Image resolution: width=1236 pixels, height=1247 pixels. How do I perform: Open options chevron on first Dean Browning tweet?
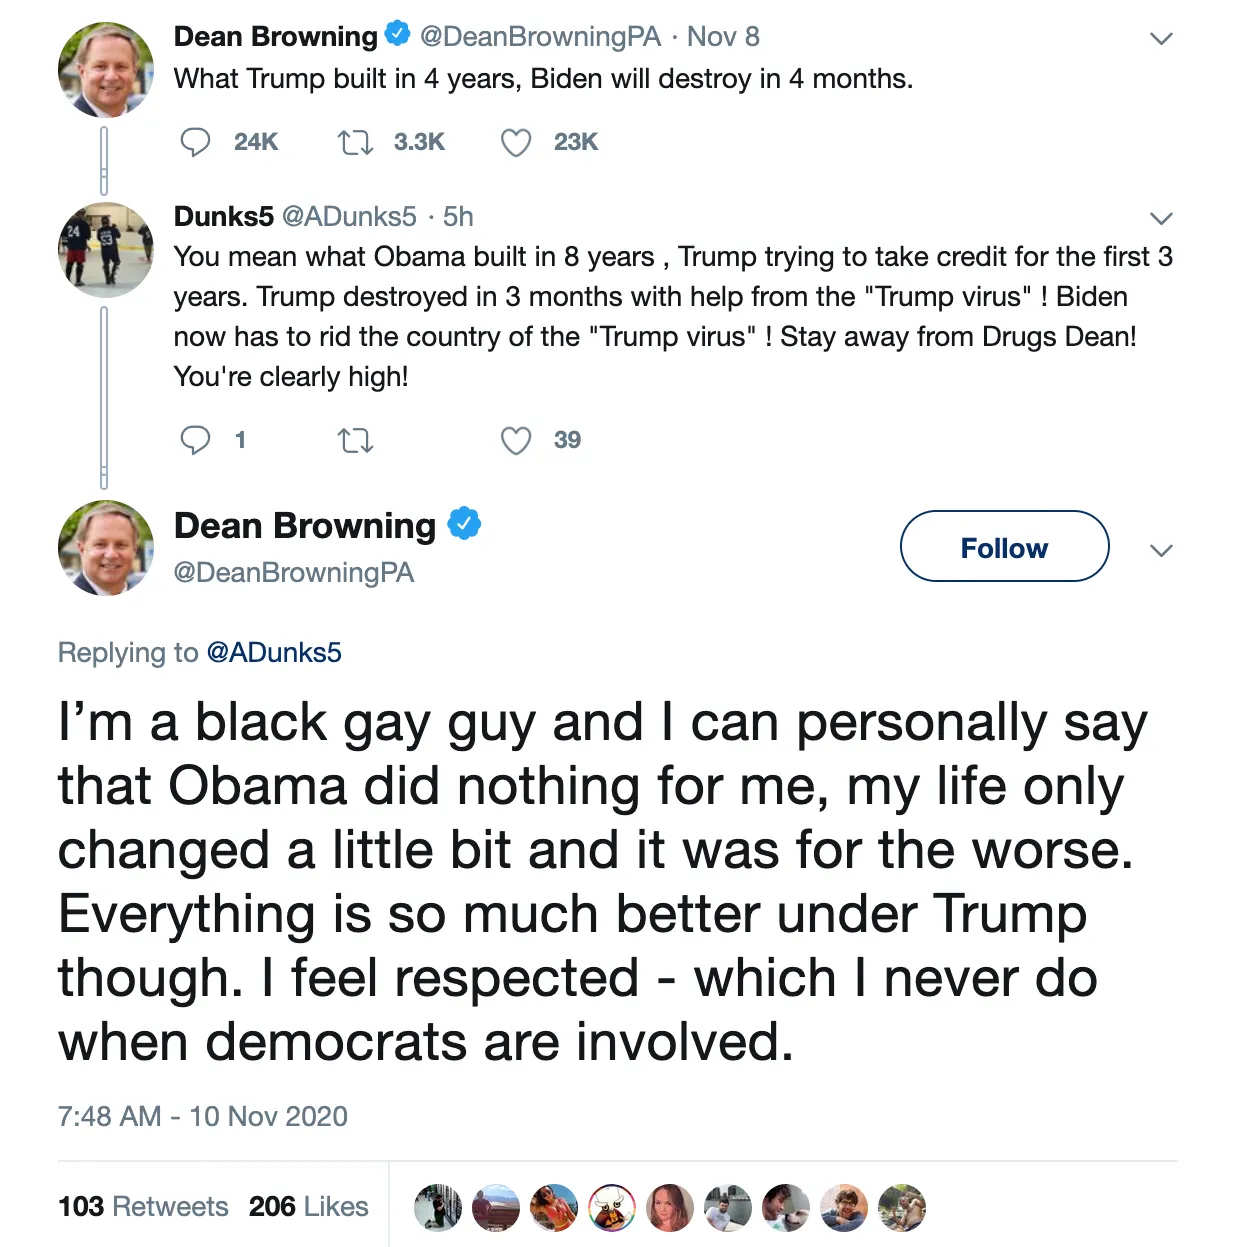tap(1160, 39)
